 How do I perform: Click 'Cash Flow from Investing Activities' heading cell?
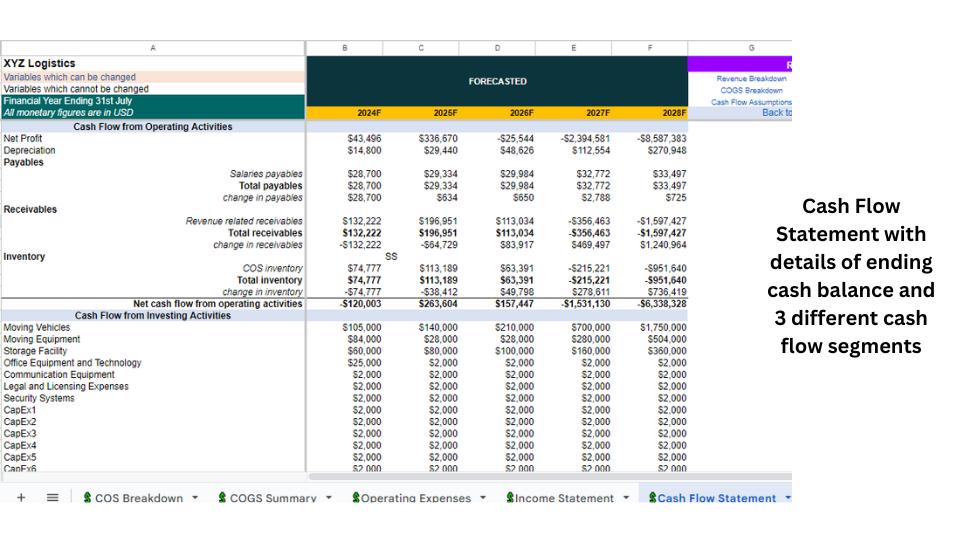[153, 315]
